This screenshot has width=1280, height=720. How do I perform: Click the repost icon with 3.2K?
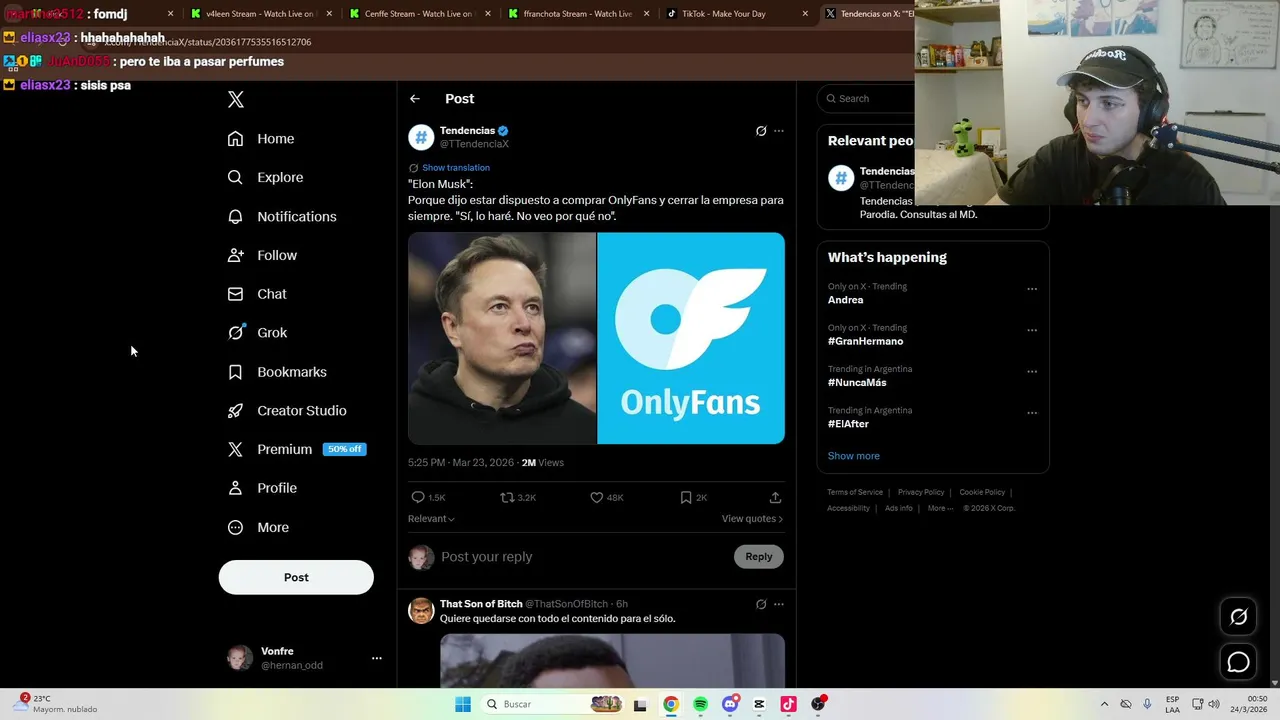point(507,497)
